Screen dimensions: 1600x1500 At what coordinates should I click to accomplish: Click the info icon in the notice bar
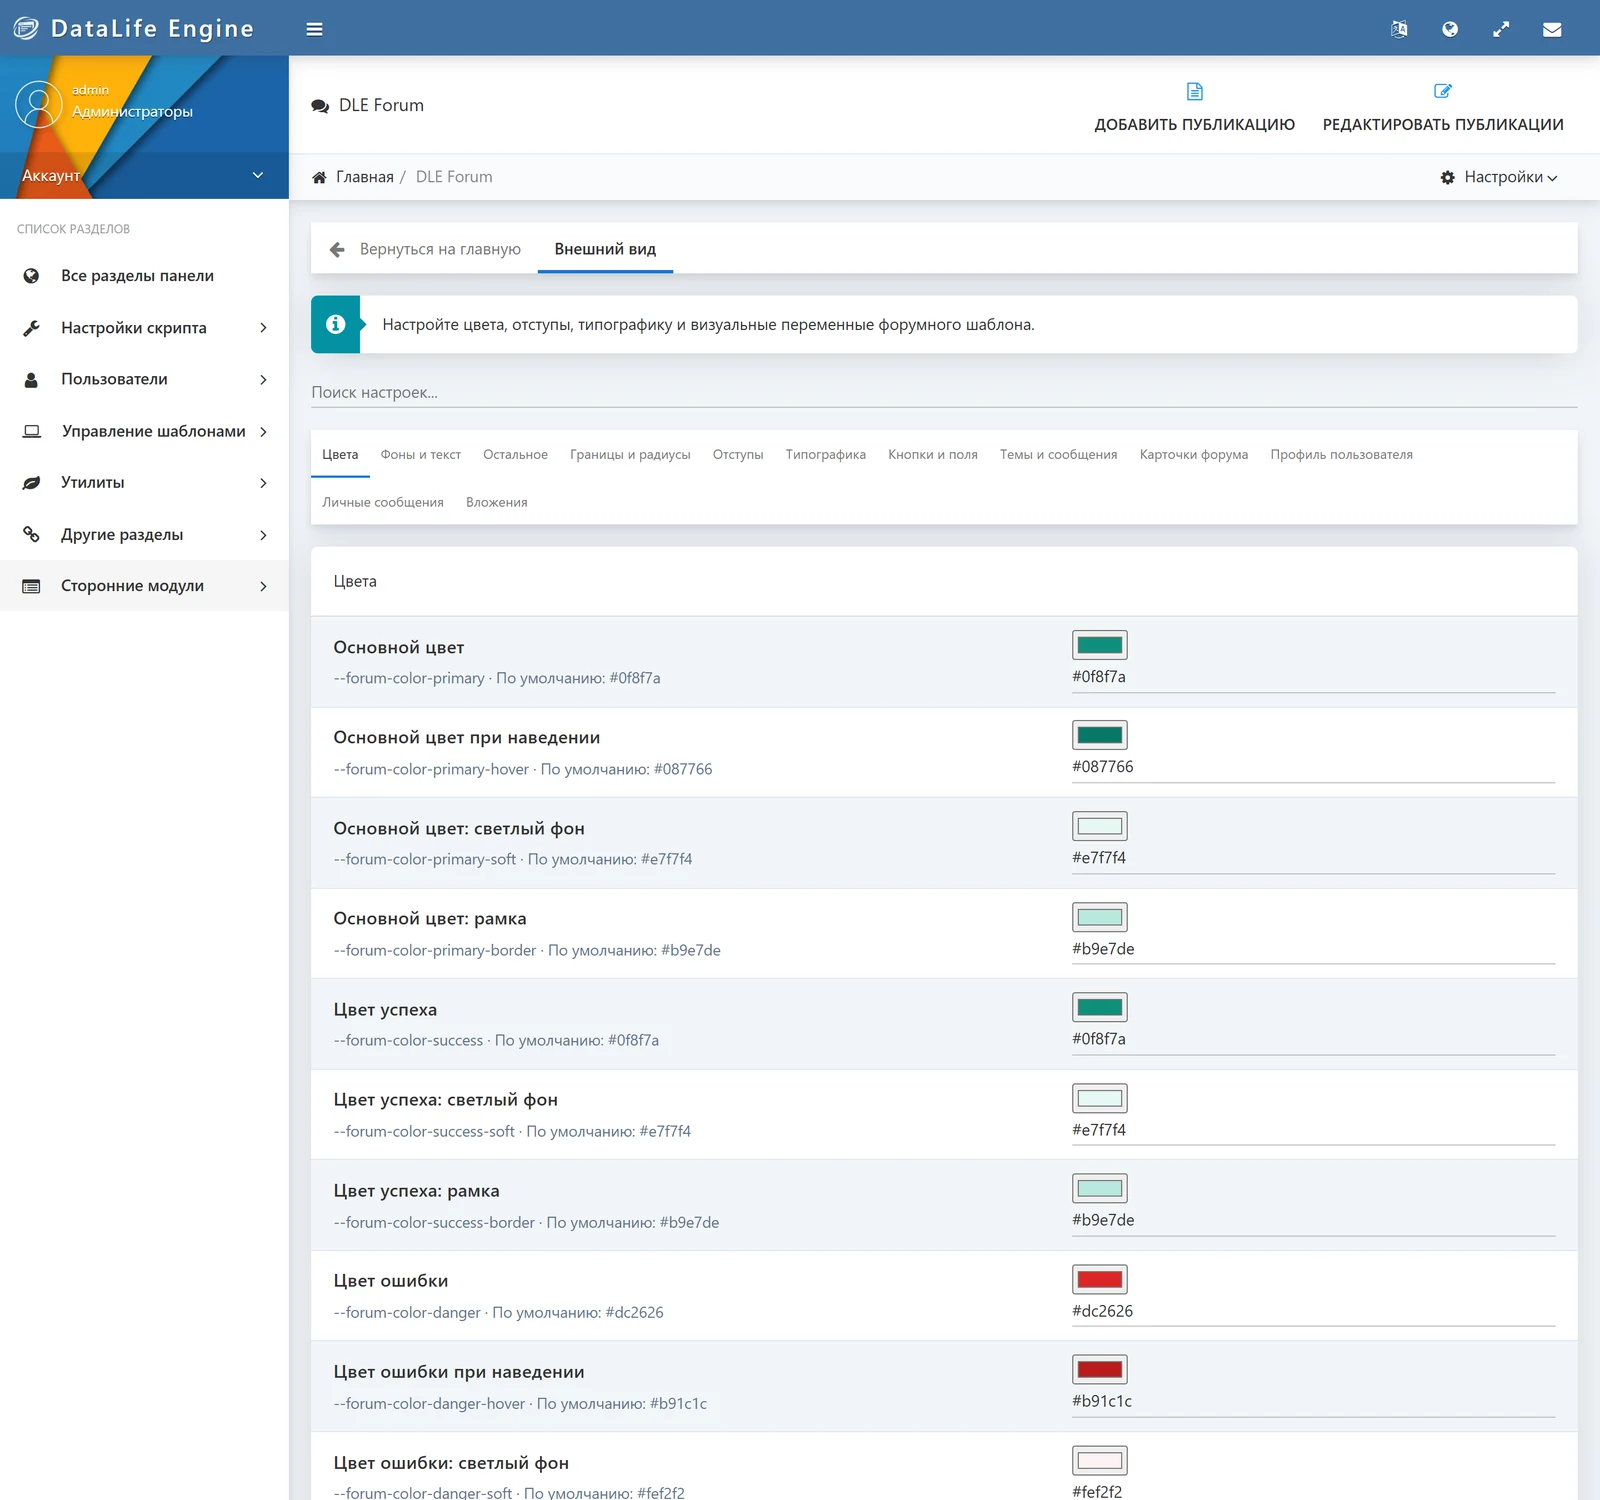pos(335,324)
